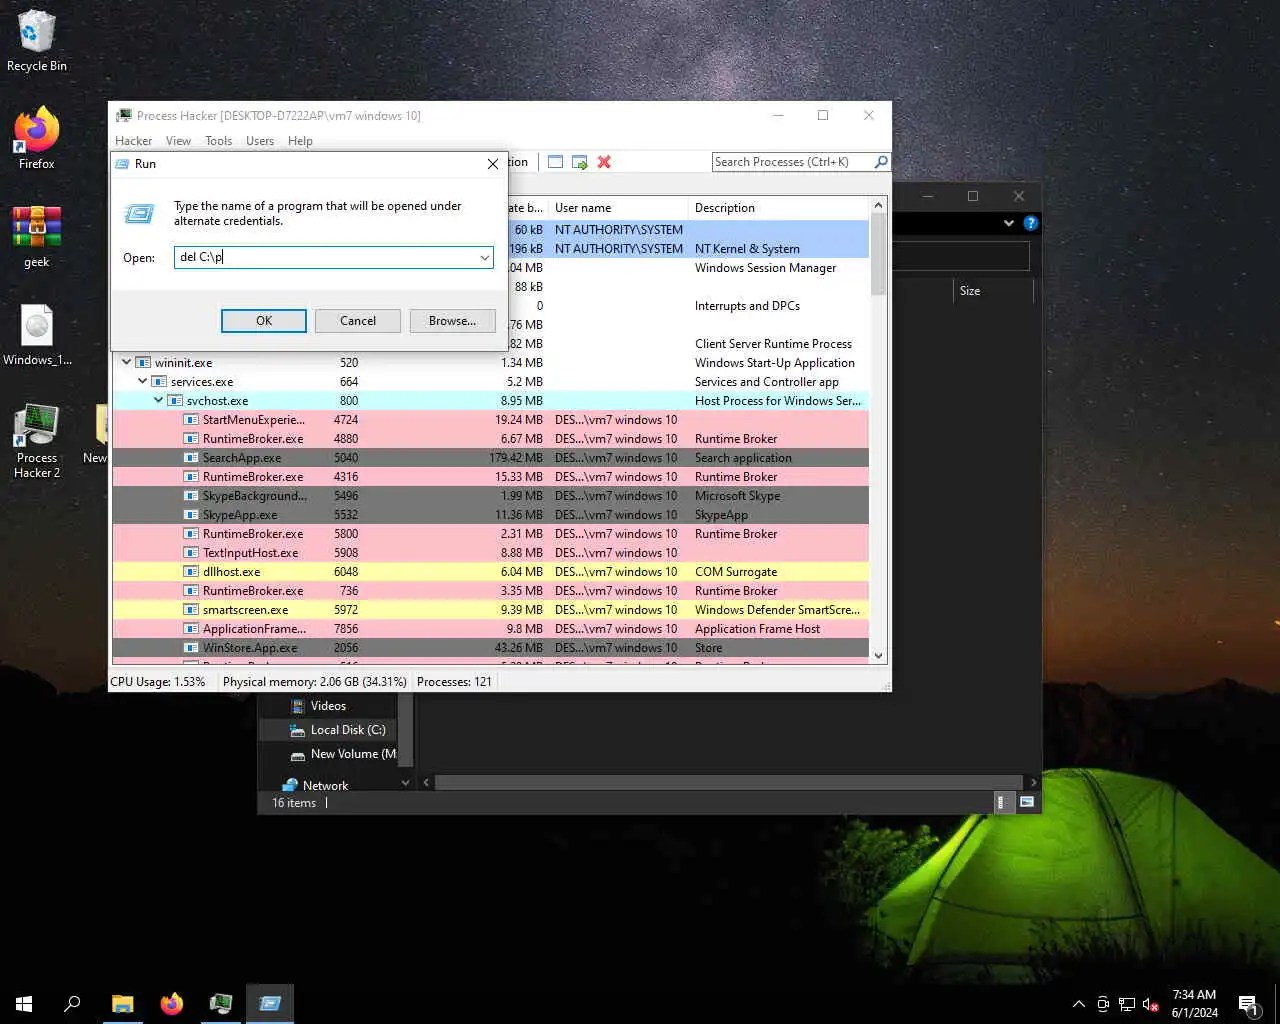The height and width of the screenshot is (1024, 1280).
Task: Click OK in the Run dialog
Action: click(264, 321)
